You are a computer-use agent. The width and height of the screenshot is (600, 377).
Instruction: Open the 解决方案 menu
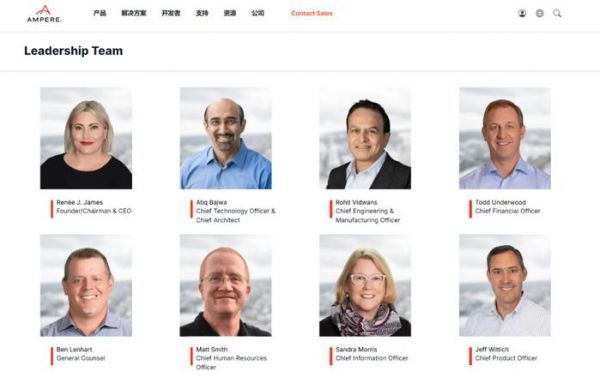pos(134,13)
